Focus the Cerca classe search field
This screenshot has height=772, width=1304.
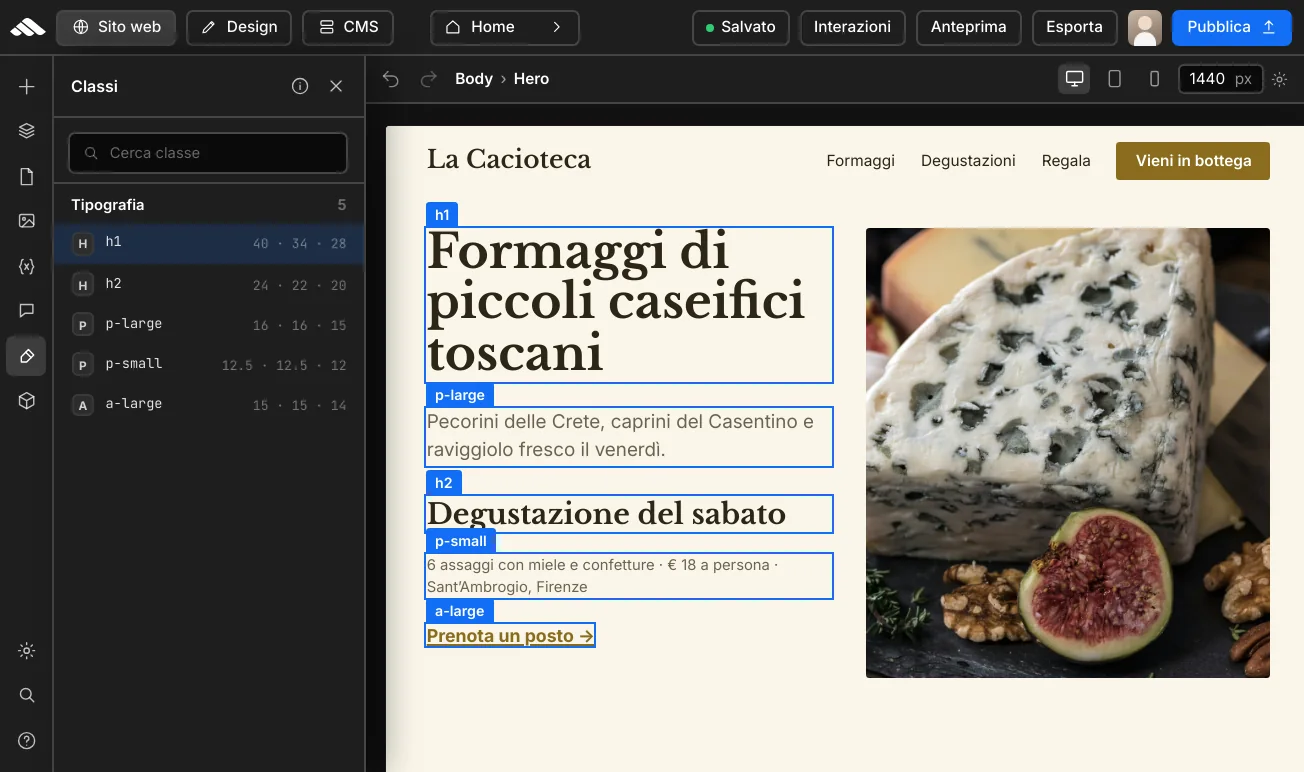pyautogui.click(x=208, y=153)
